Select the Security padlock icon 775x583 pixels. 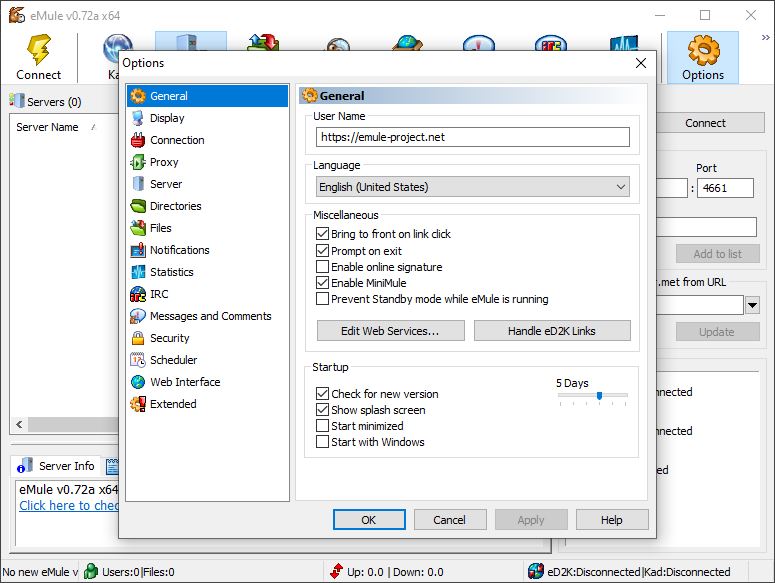(138, 338)
